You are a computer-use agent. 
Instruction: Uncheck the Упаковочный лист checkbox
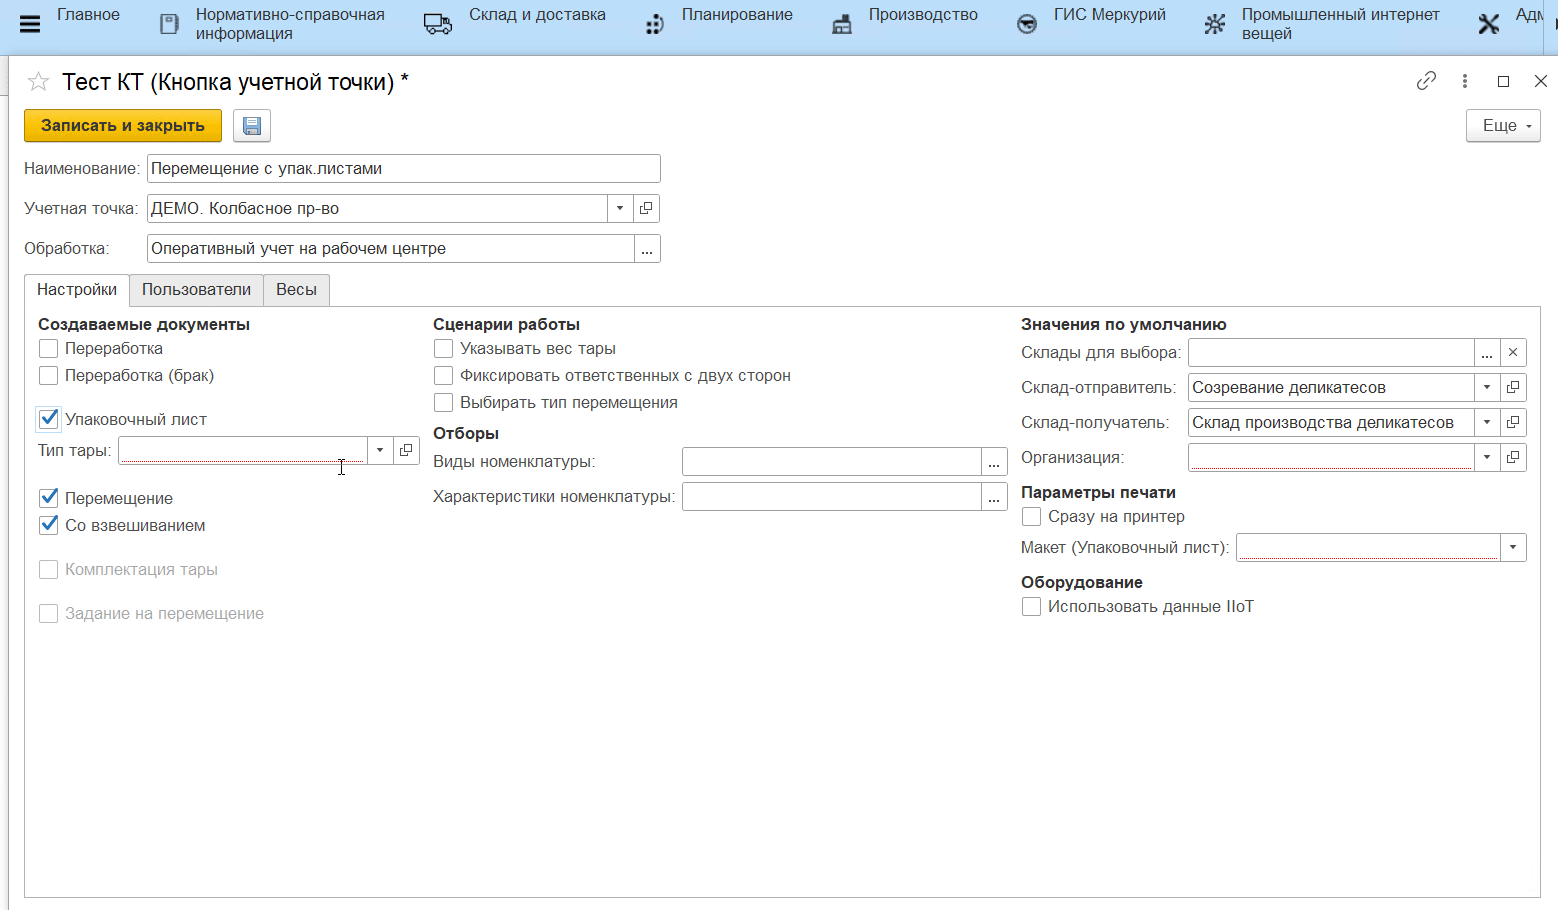pyautogui.click(x=48, y=420)
